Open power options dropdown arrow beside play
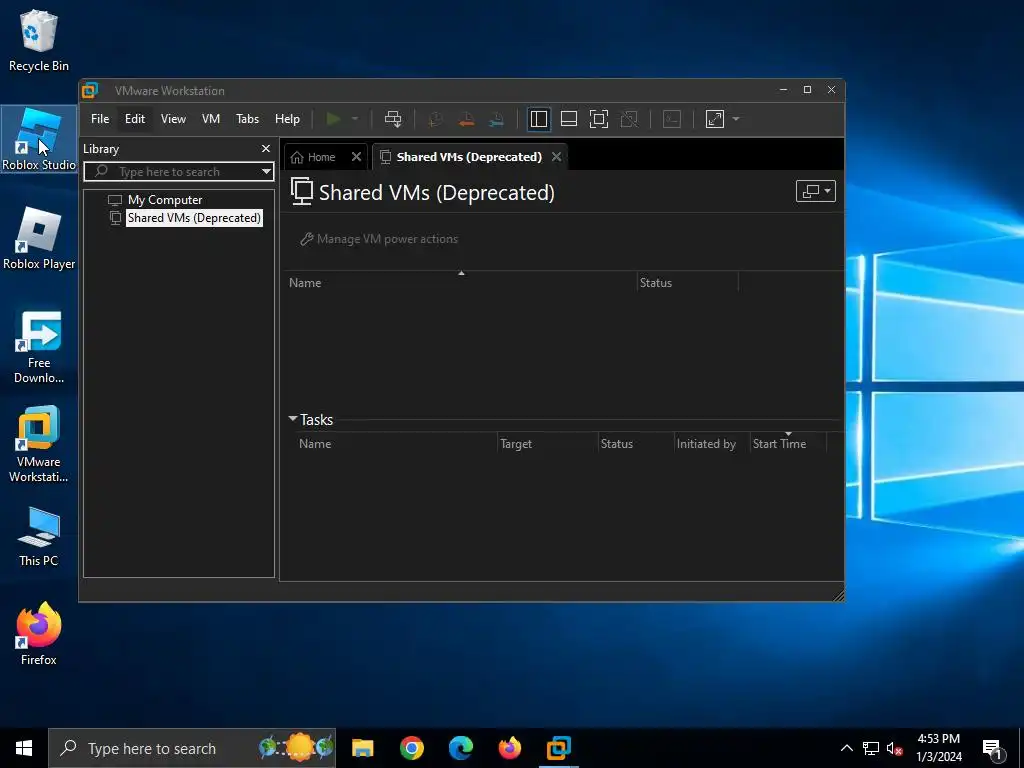This screenshot has height=768, width=1024. tap(355, 119)
